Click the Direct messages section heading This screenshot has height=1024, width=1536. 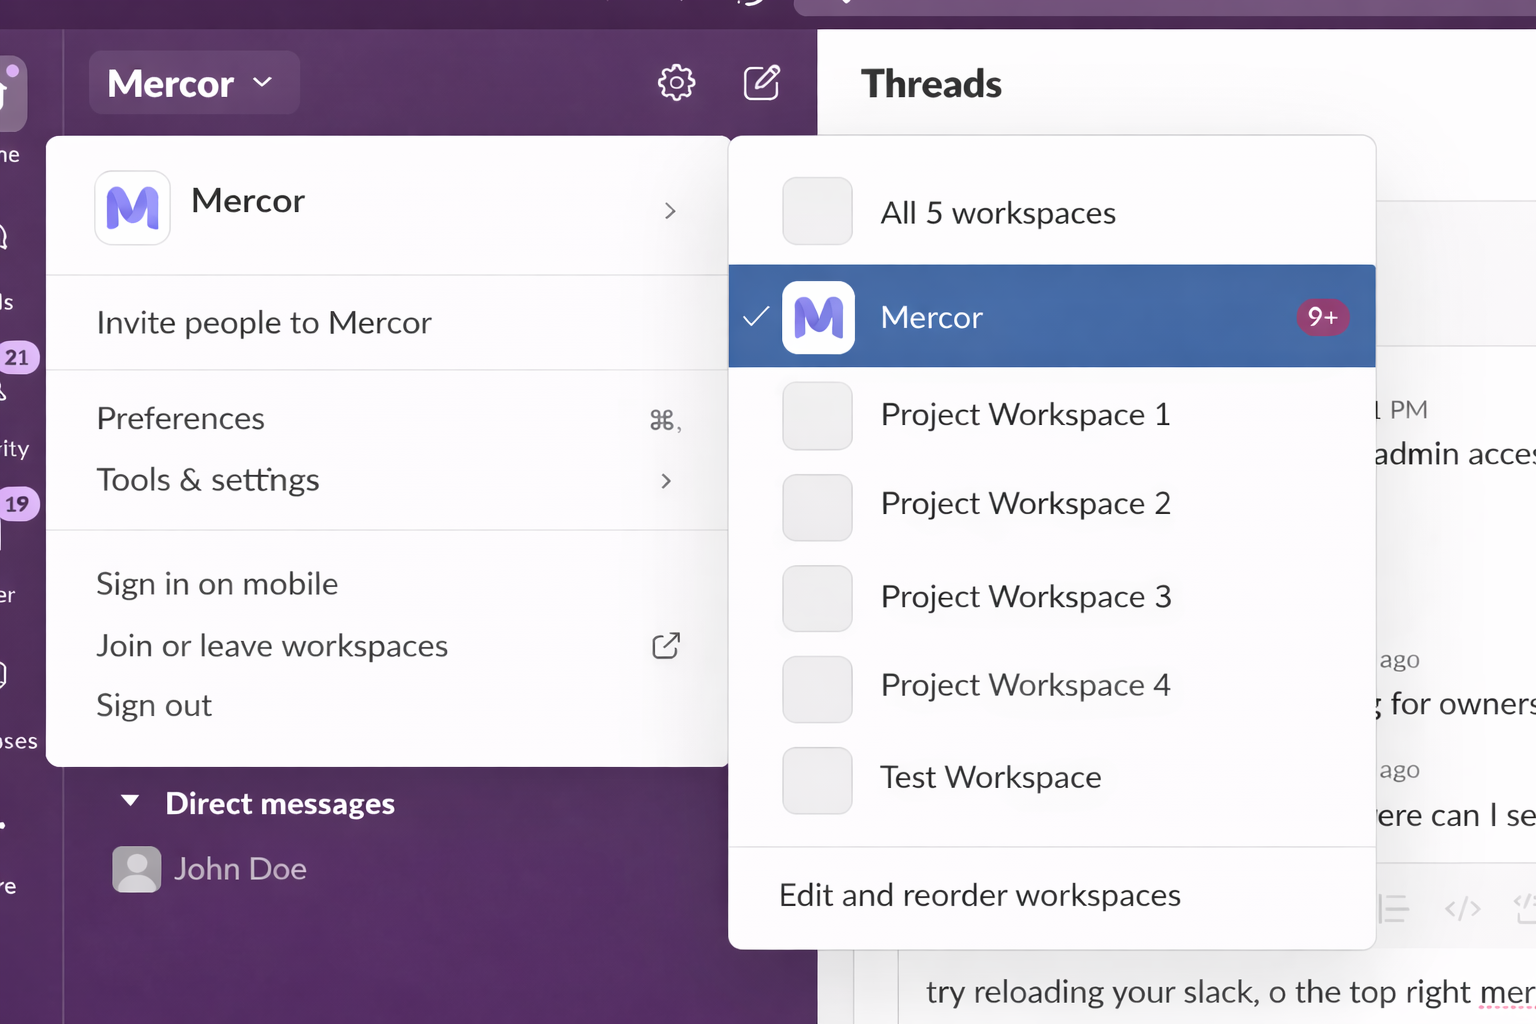(x=280, y=804)
